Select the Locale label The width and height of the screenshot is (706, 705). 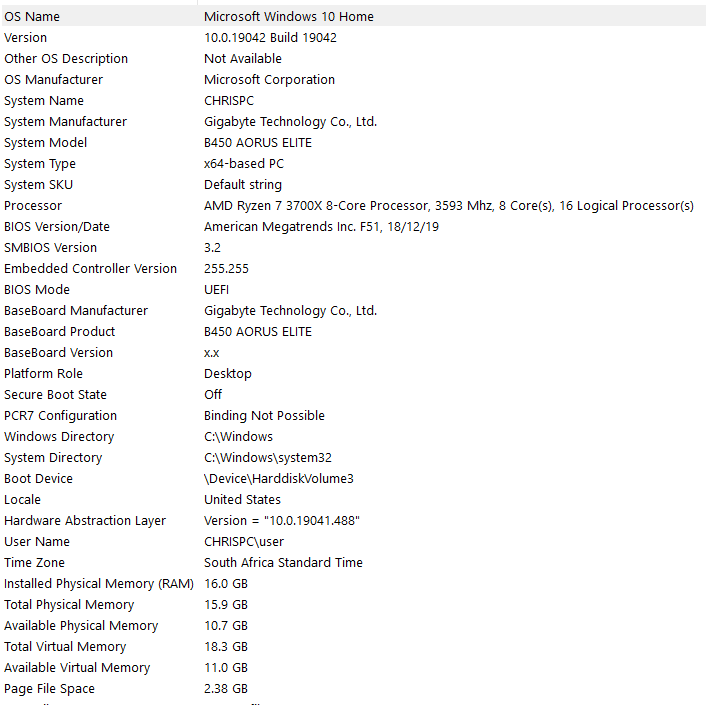click(23, 500)
